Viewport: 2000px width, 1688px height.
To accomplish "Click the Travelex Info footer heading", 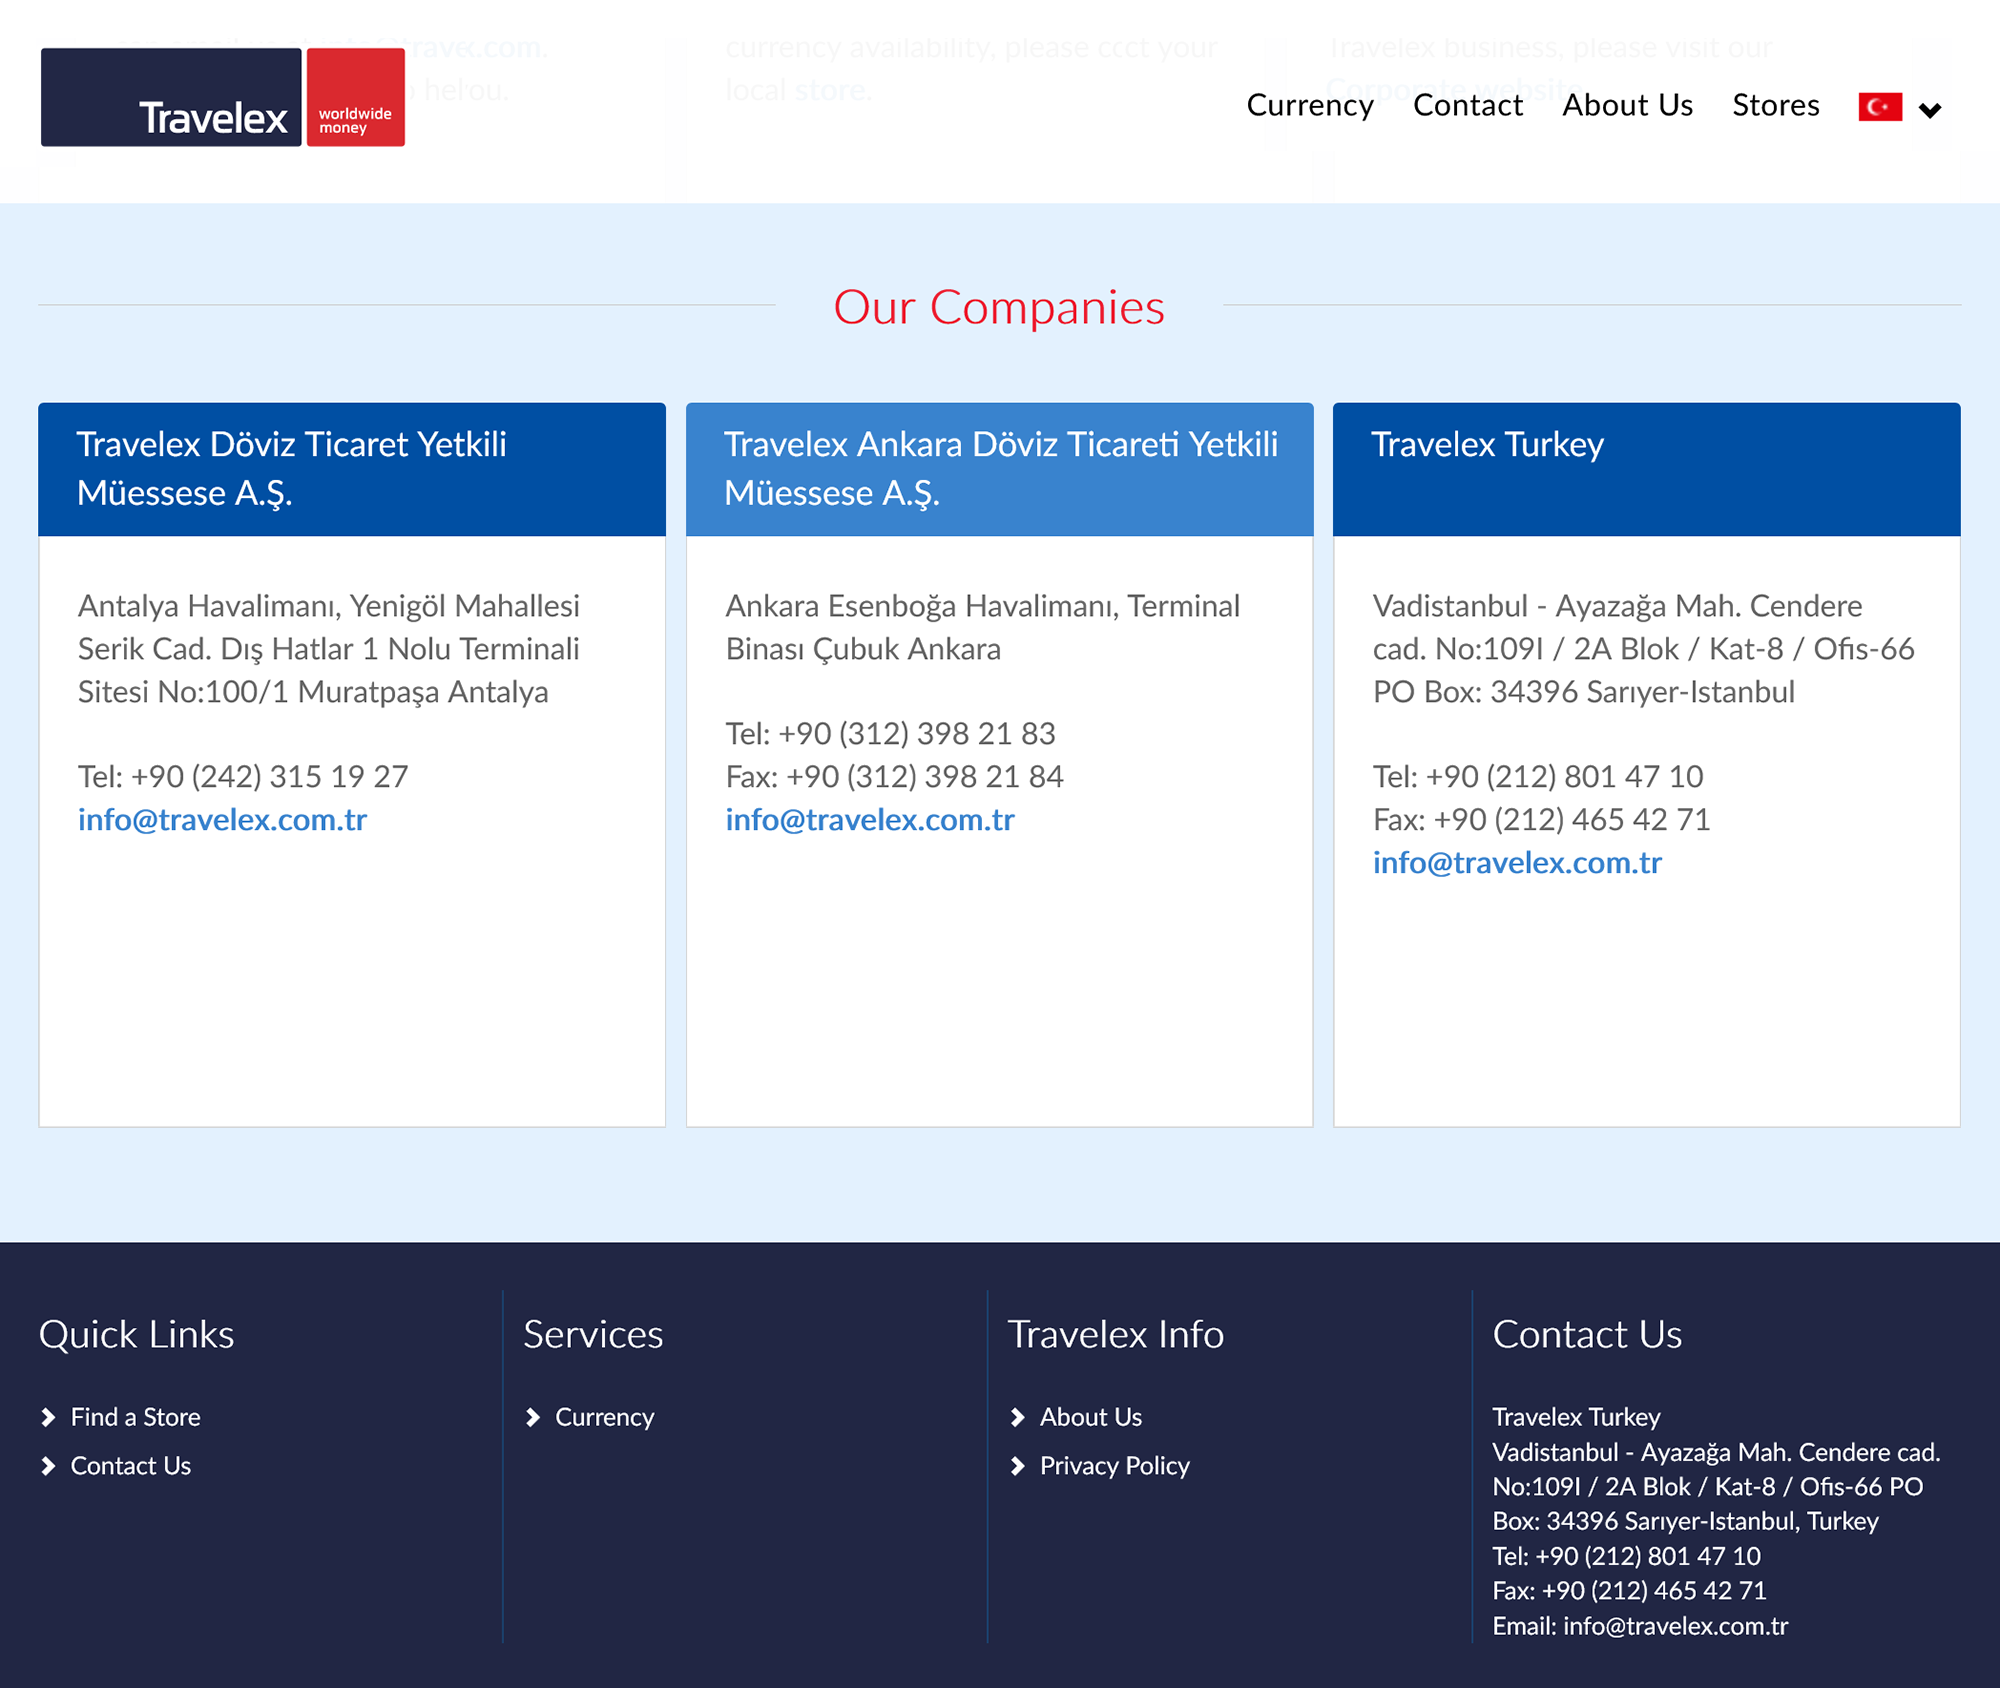I will pyautogui.click(x=1115, y=1334).
